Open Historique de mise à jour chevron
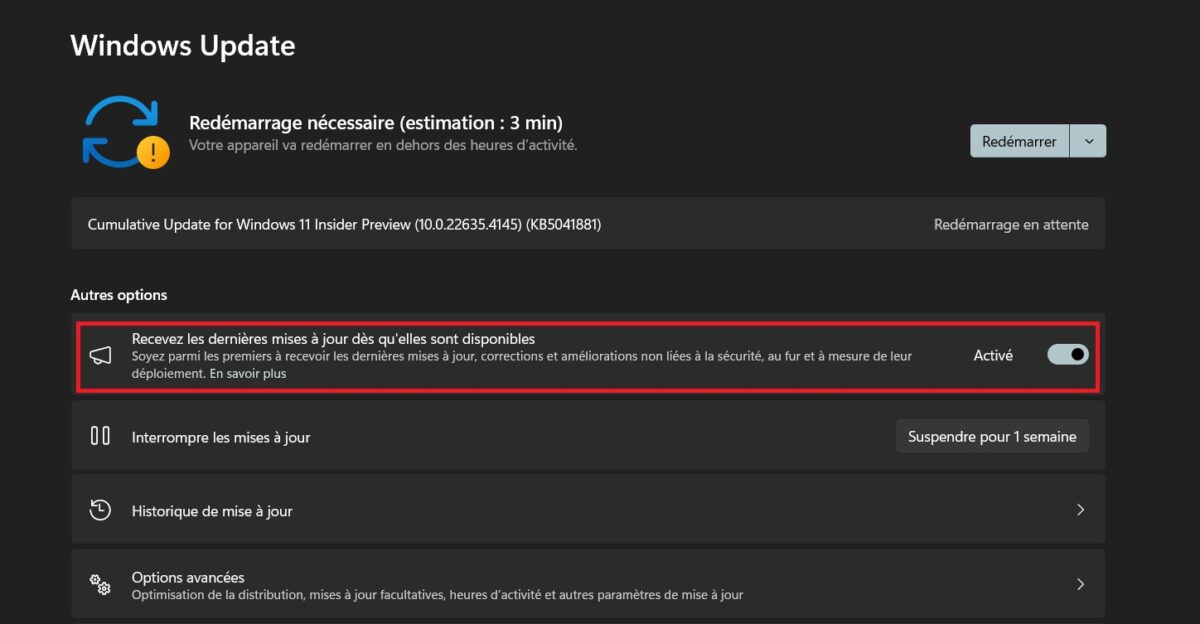Viewport: 1200px width, 624px height. click(1080, 510)
